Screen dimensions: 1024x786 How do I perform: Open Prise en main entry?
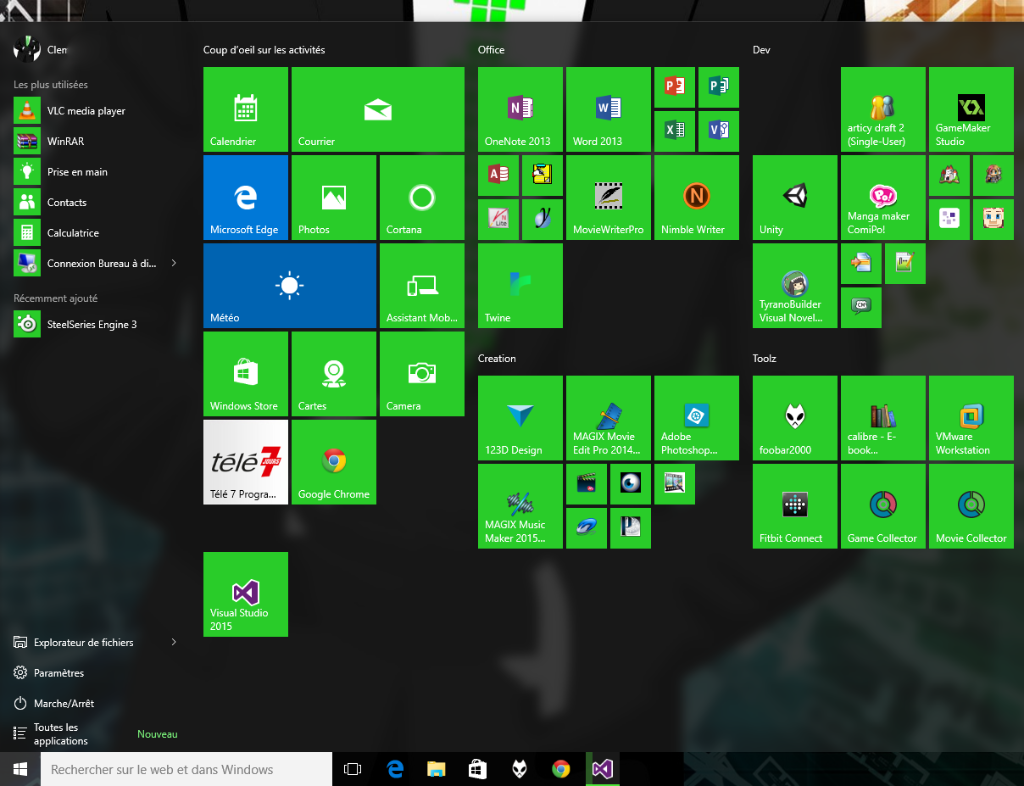[x=95, y=172]
